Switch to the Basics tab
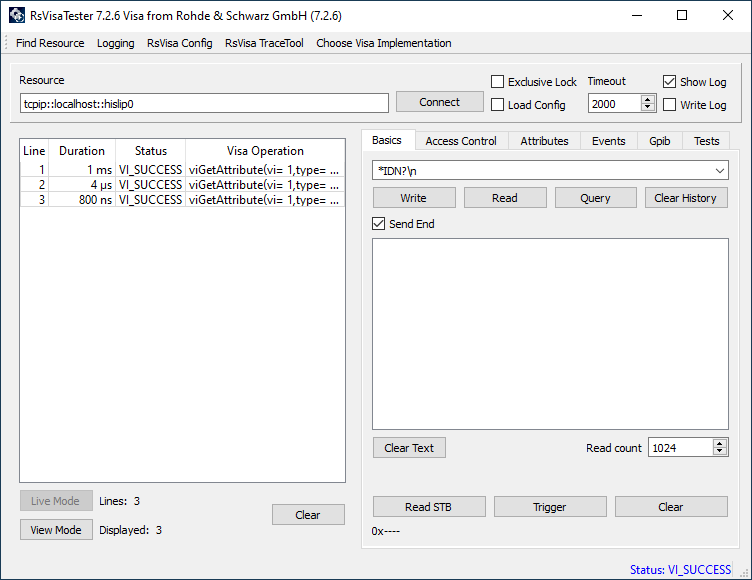Screen dimensions: 752x580 click(x=387, y=140)
